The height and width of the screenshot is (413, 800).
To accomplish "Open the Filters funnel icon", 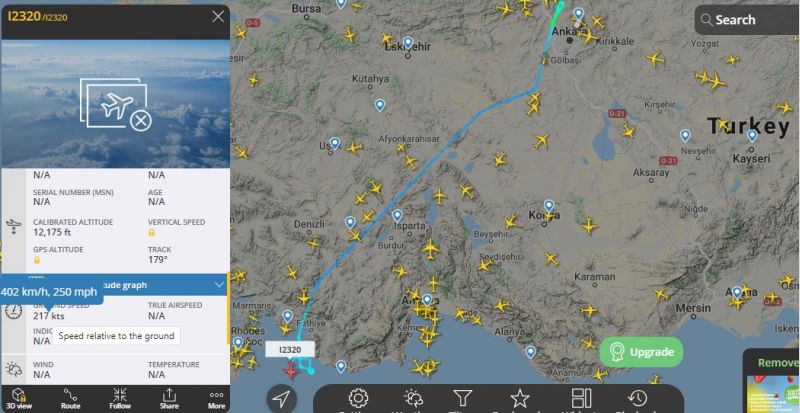I will tap(463, 399).
